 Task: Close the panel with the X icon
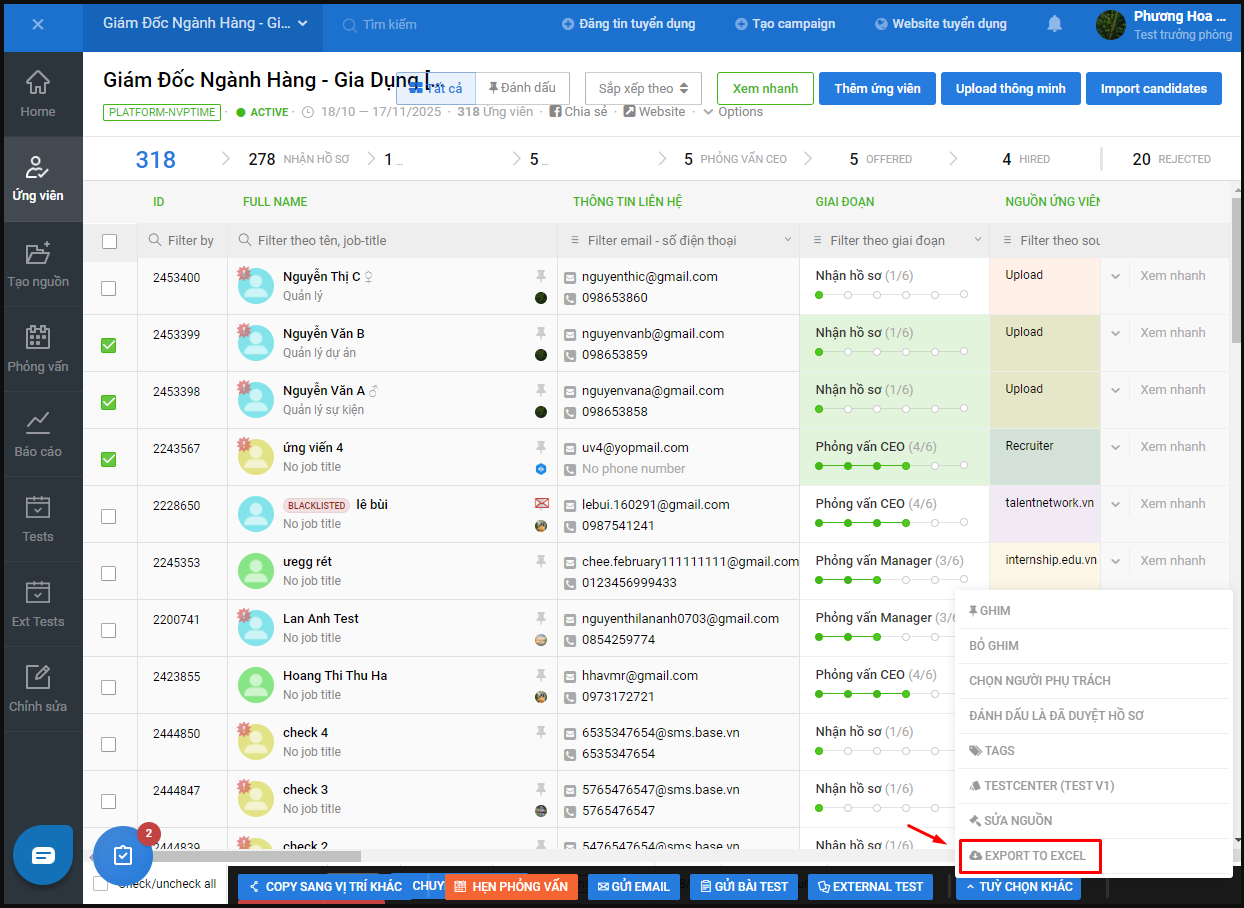(x=38, y=24)
